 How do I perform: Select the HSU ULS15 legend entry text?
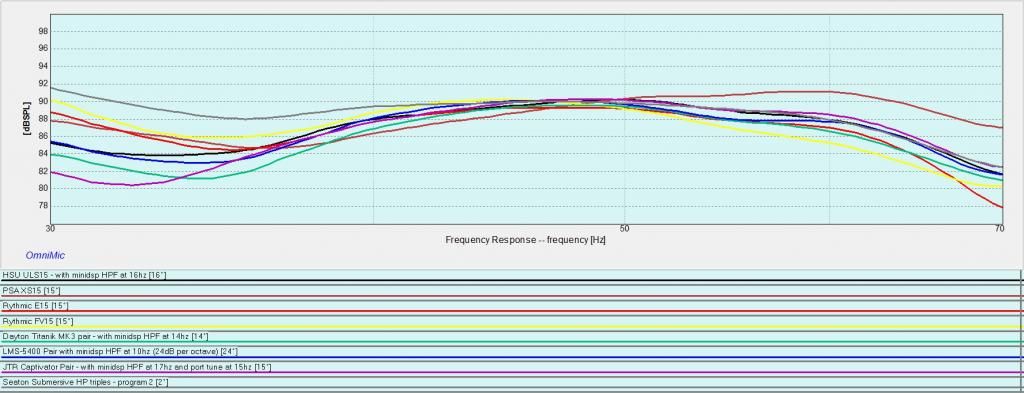(x=84, y=275)
